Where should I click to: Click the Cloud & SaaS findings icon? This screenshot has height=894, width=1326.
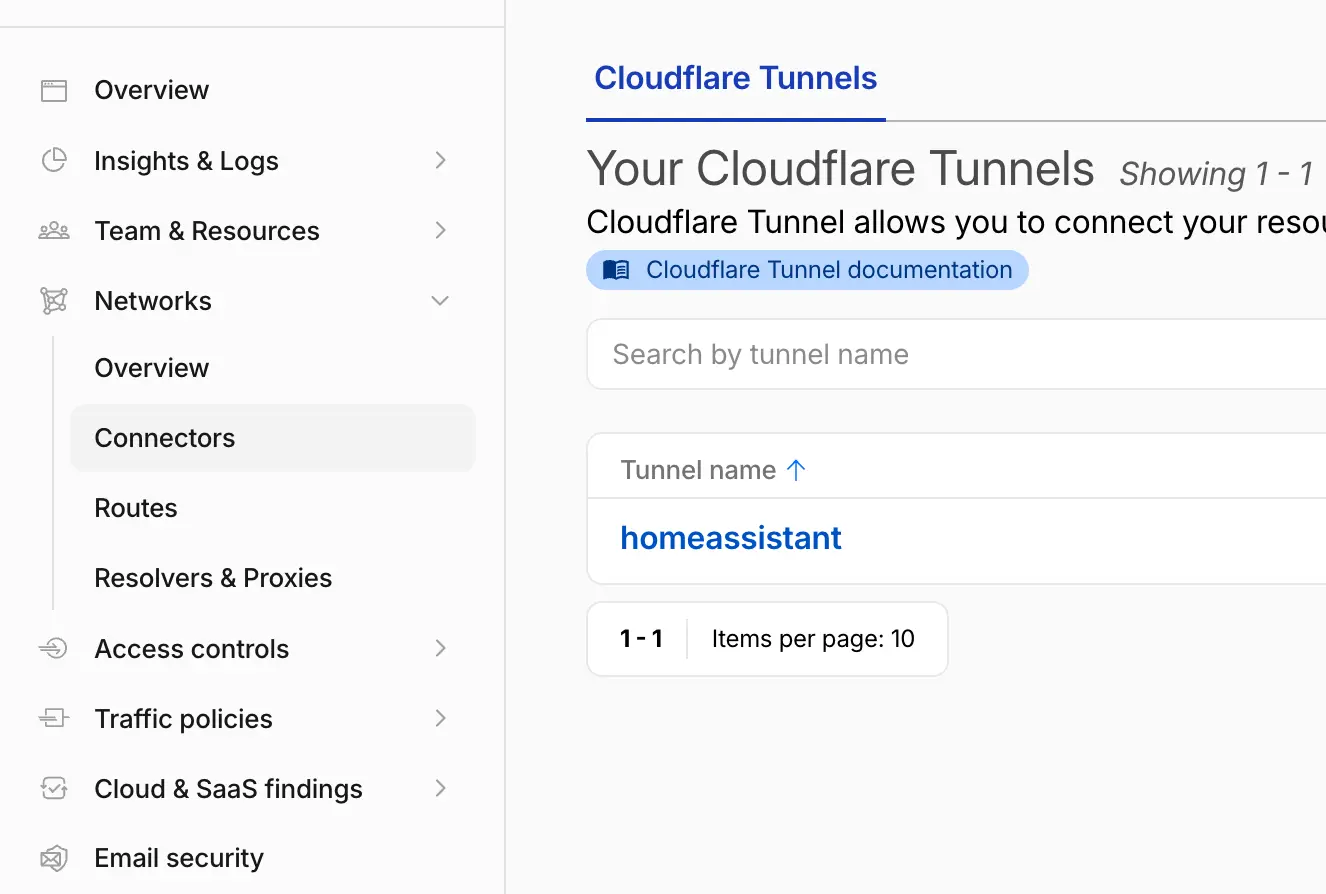[x=53, y=789]
